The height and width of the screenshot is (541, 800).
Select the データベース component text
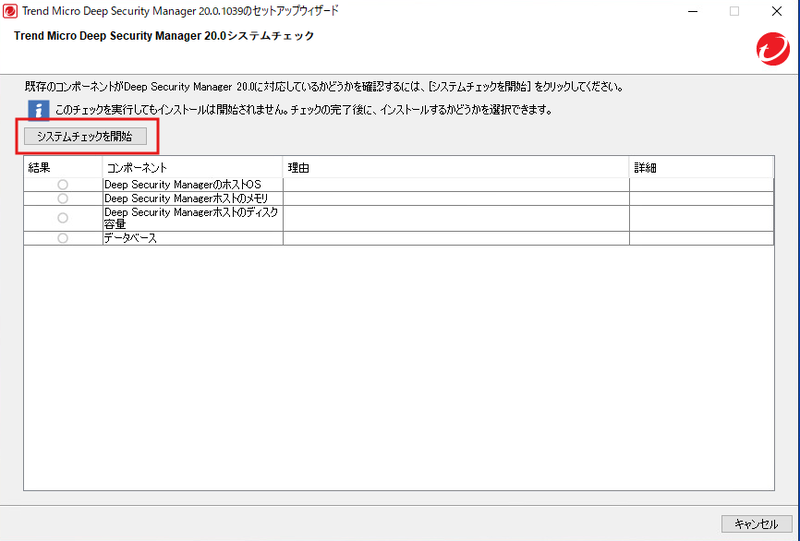(x=131, y=238)
